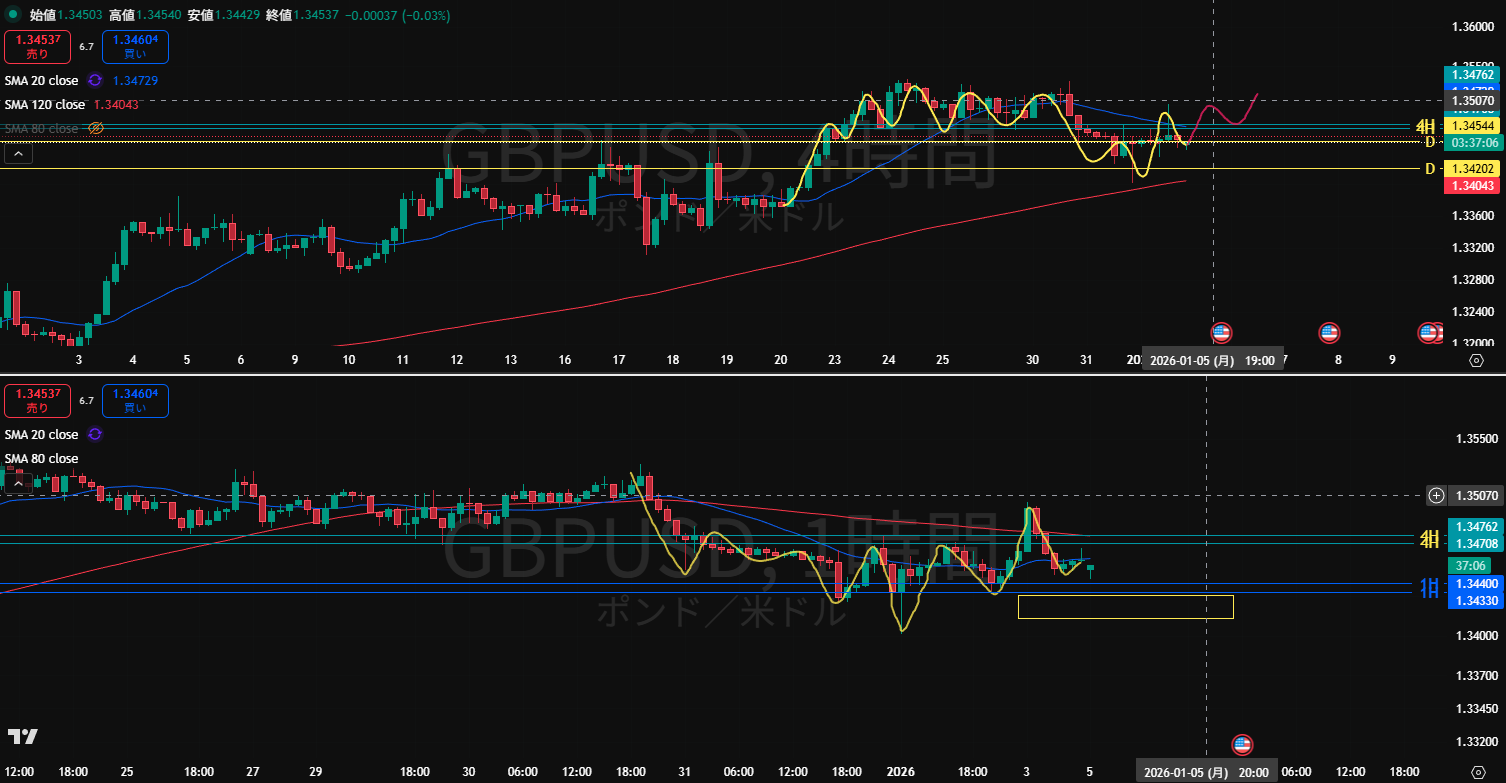
Task: Click the TradingView logo in bottom chart
Action: 23,736
